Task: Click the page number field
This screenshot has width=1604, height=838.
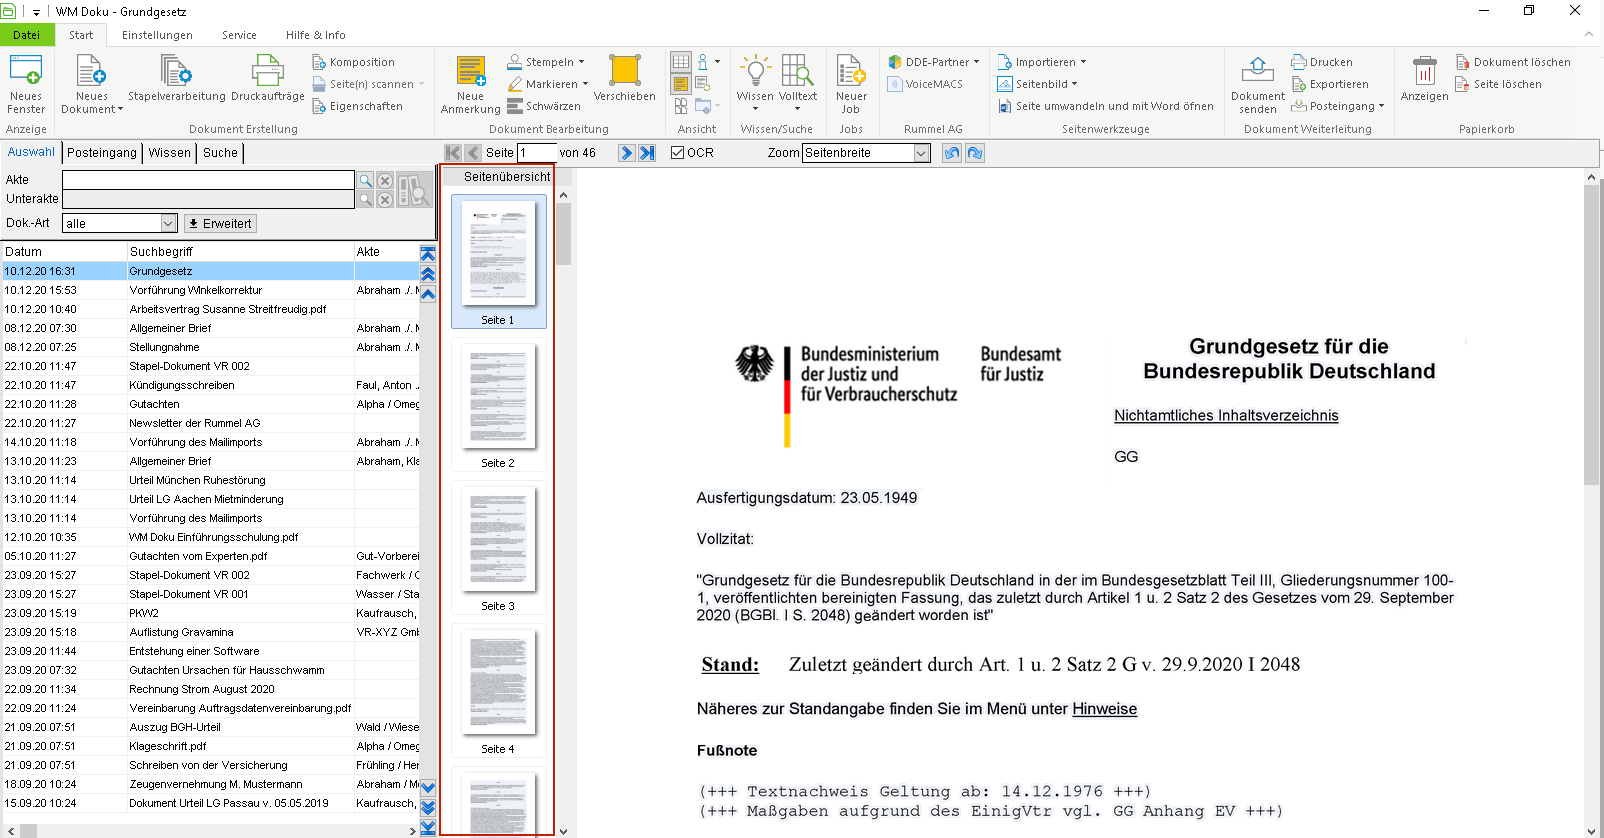Action: [536, 153]
